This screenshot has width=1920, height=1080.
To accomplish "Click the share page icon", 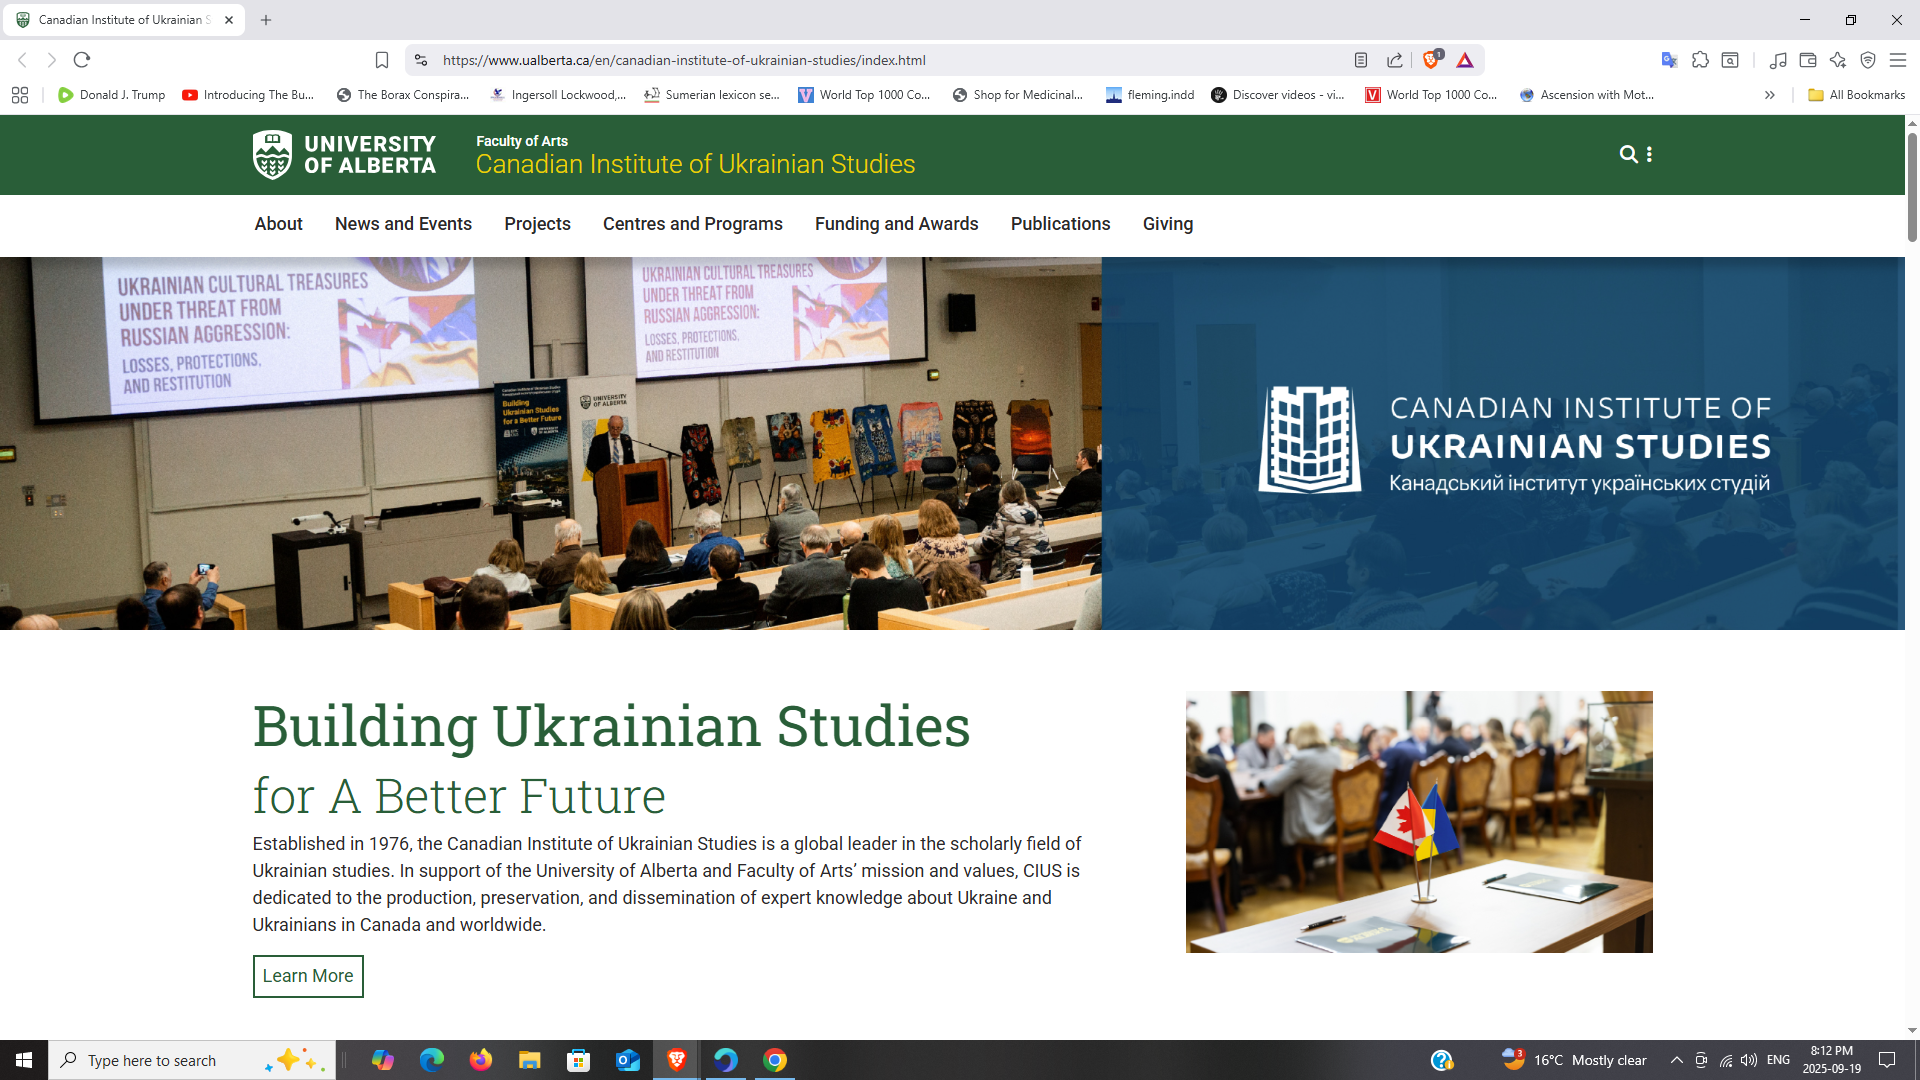I will (1395, 60).
